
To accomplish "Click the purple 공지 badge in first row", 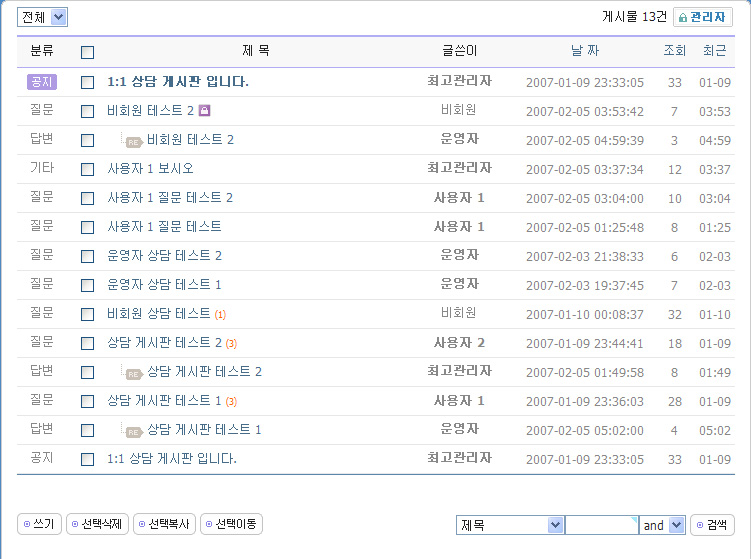I will pyautogui.click(x=42, y=82).
